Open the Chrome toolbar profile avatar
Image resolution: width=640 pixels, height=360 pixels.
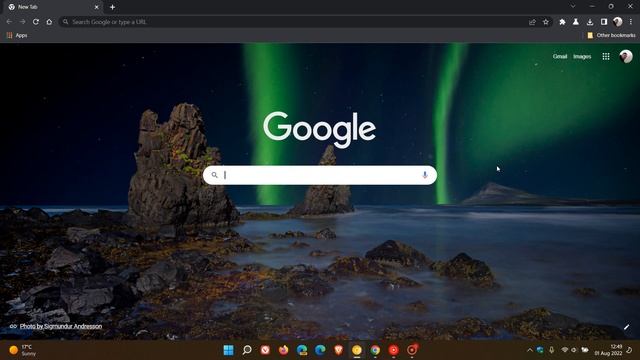[x=618, y=22]
